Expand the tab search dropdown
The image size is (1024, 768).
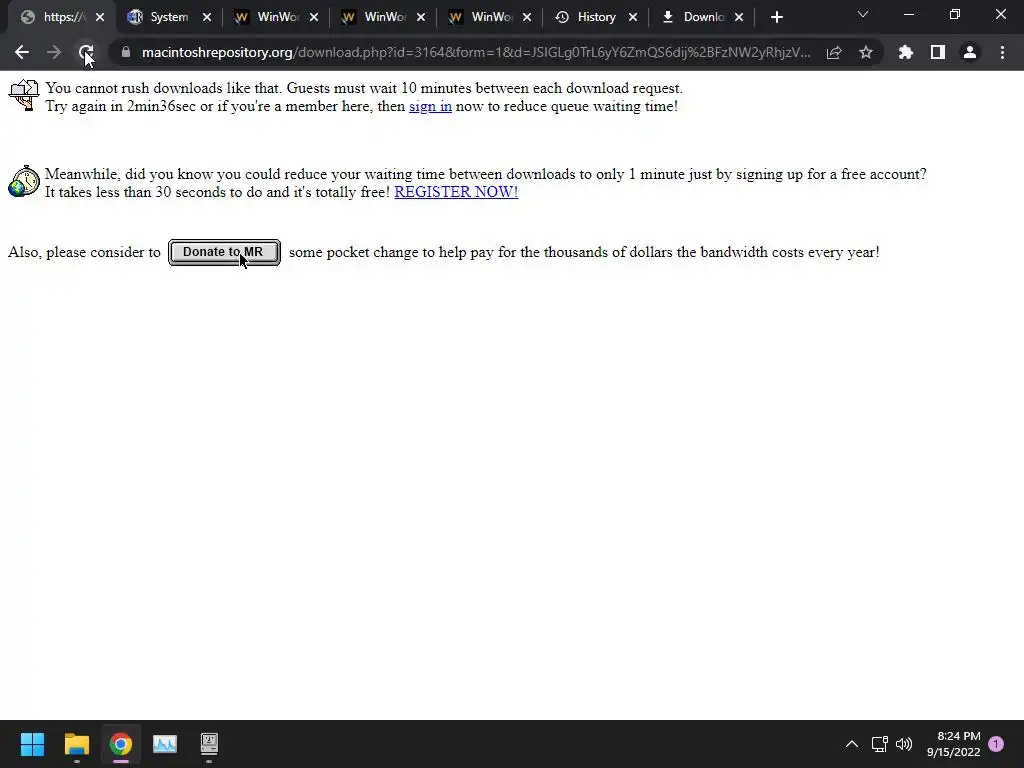coord(863,14)
